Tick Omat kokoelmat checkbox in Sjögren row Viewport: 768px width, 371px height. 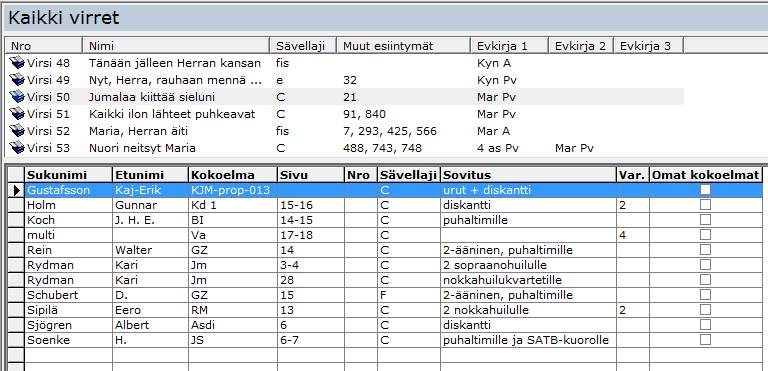pyautogui.click(x=705, y=325)
